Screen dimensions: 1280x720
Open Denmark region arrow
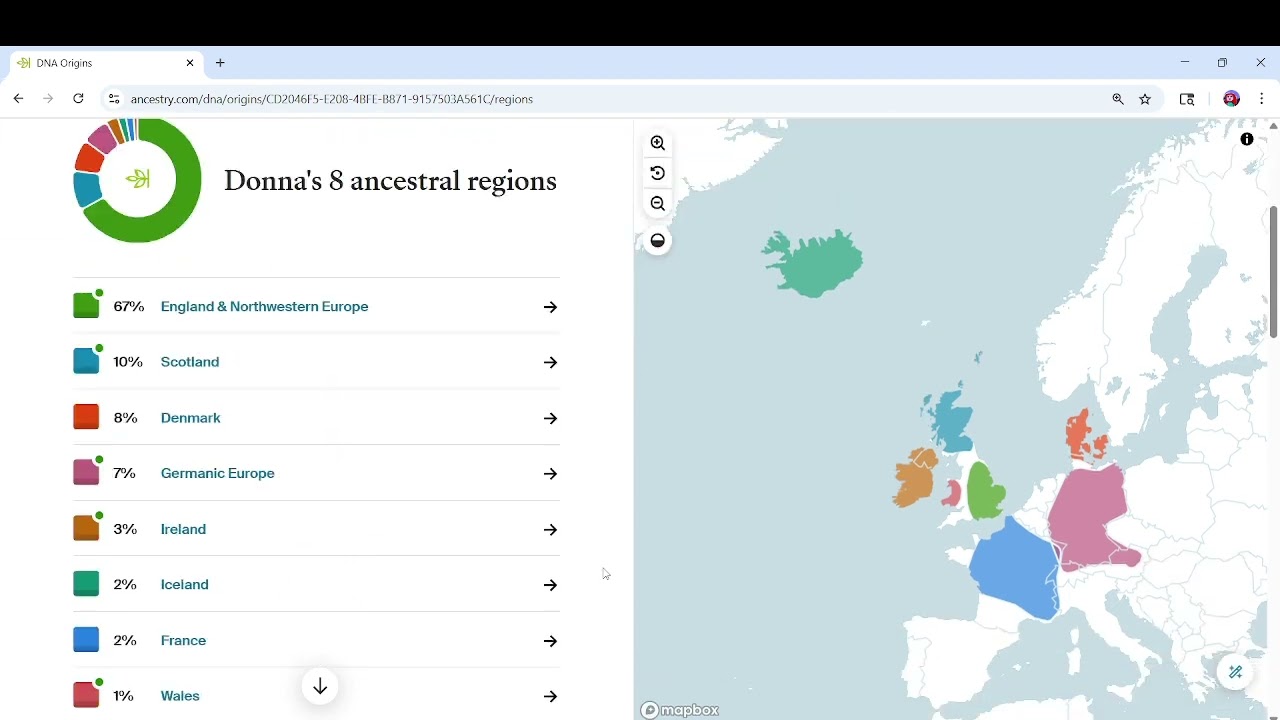coord(550,418)
